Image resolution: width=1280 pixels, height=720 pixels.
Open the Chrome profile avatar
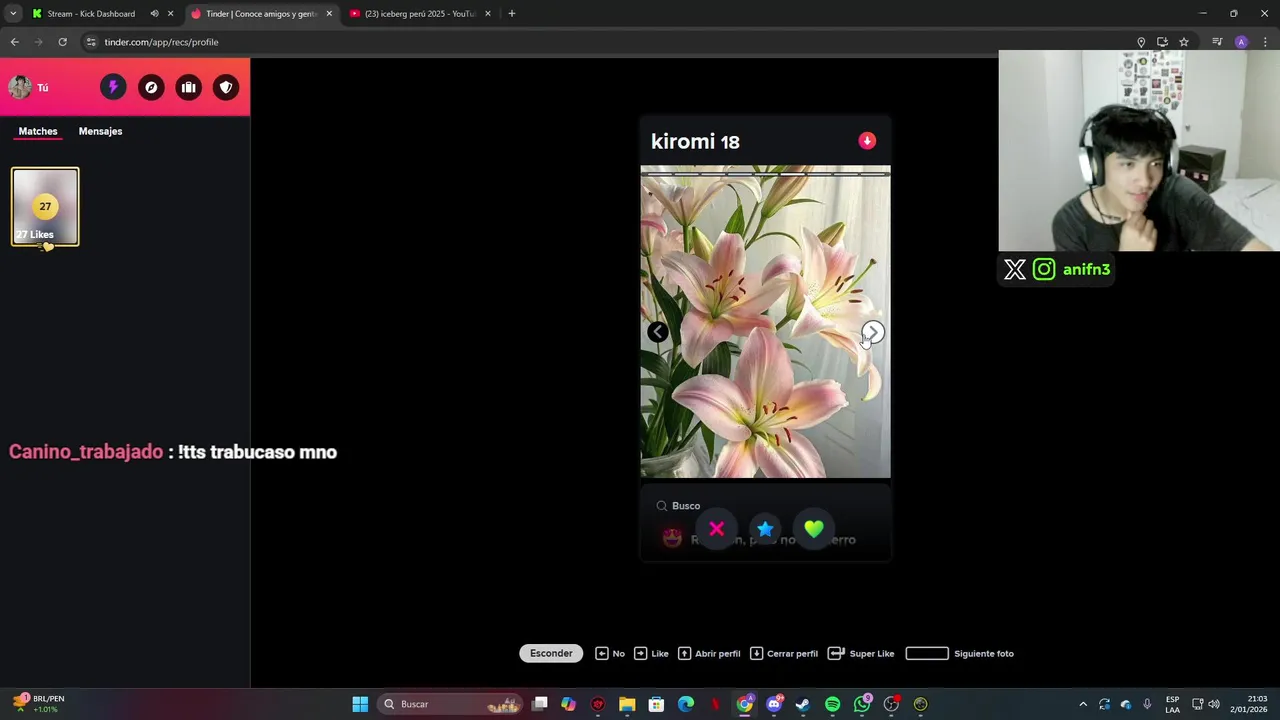pyautogui.click(x=1241, y=42)
